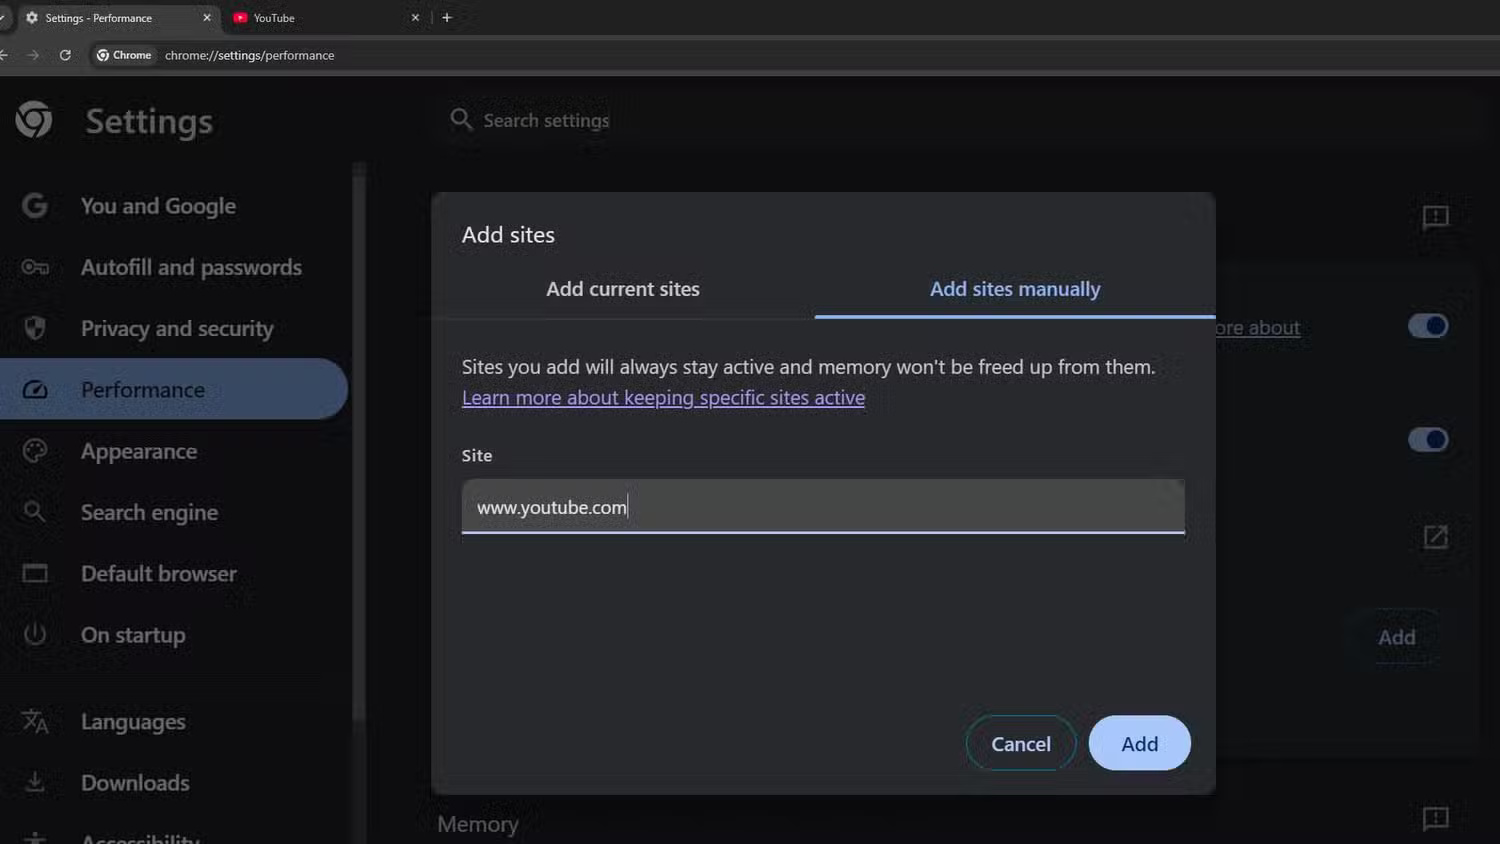
Task: Click the download arrow icon for Downloads
Action: click(35, 782)
